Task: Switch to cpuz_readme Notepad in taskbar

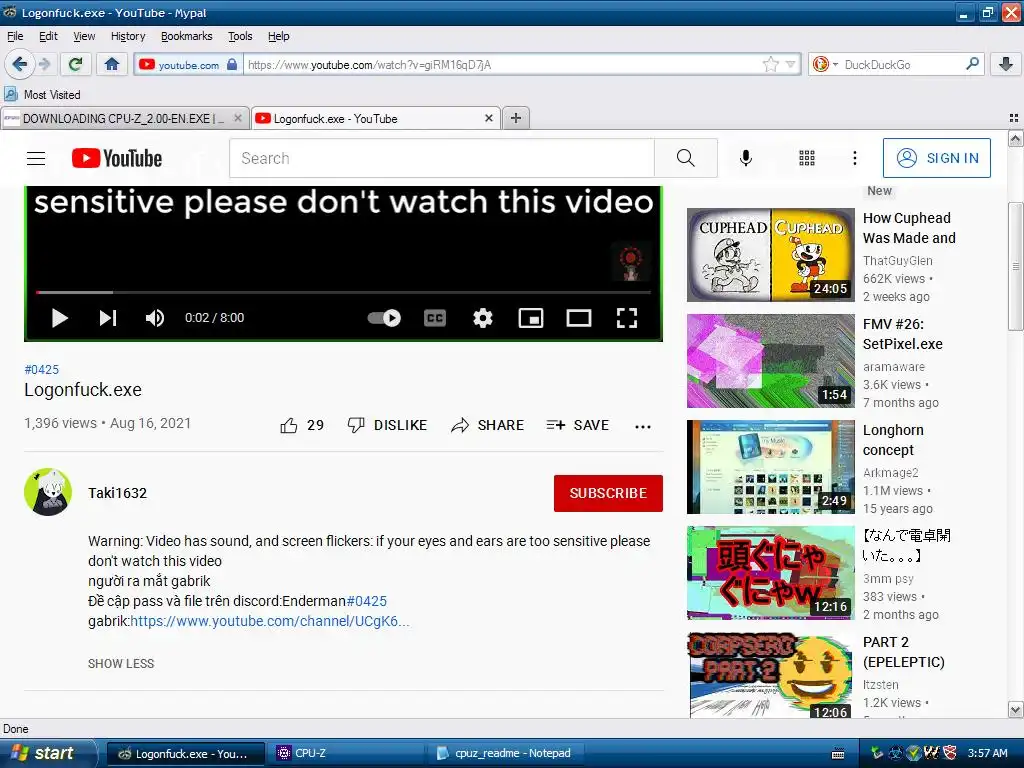Action: pos(506,753)
